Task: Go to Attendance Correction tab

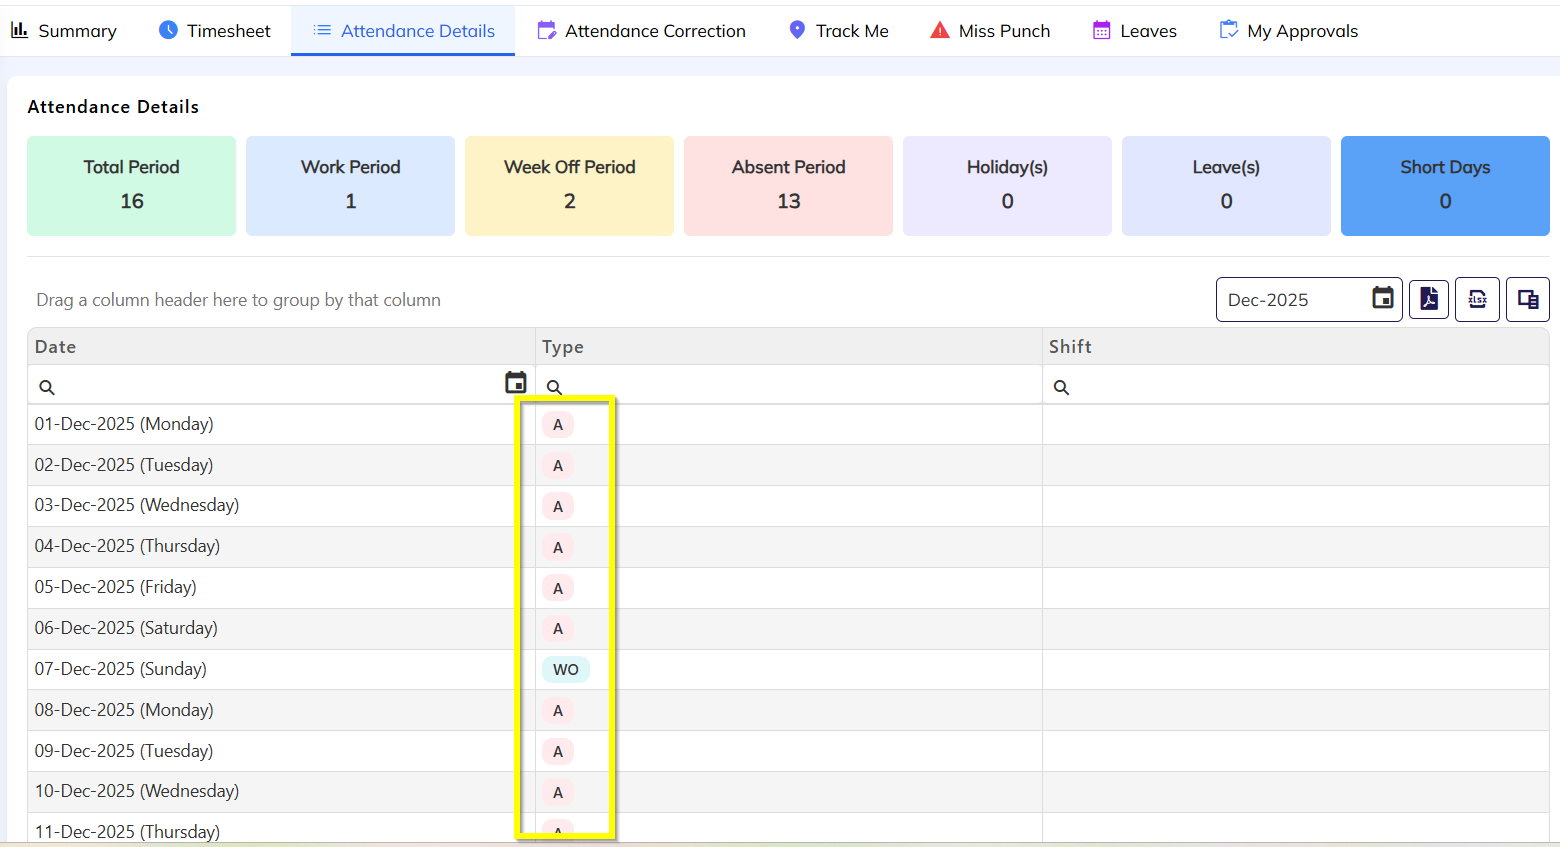Action: pos(641,31)
